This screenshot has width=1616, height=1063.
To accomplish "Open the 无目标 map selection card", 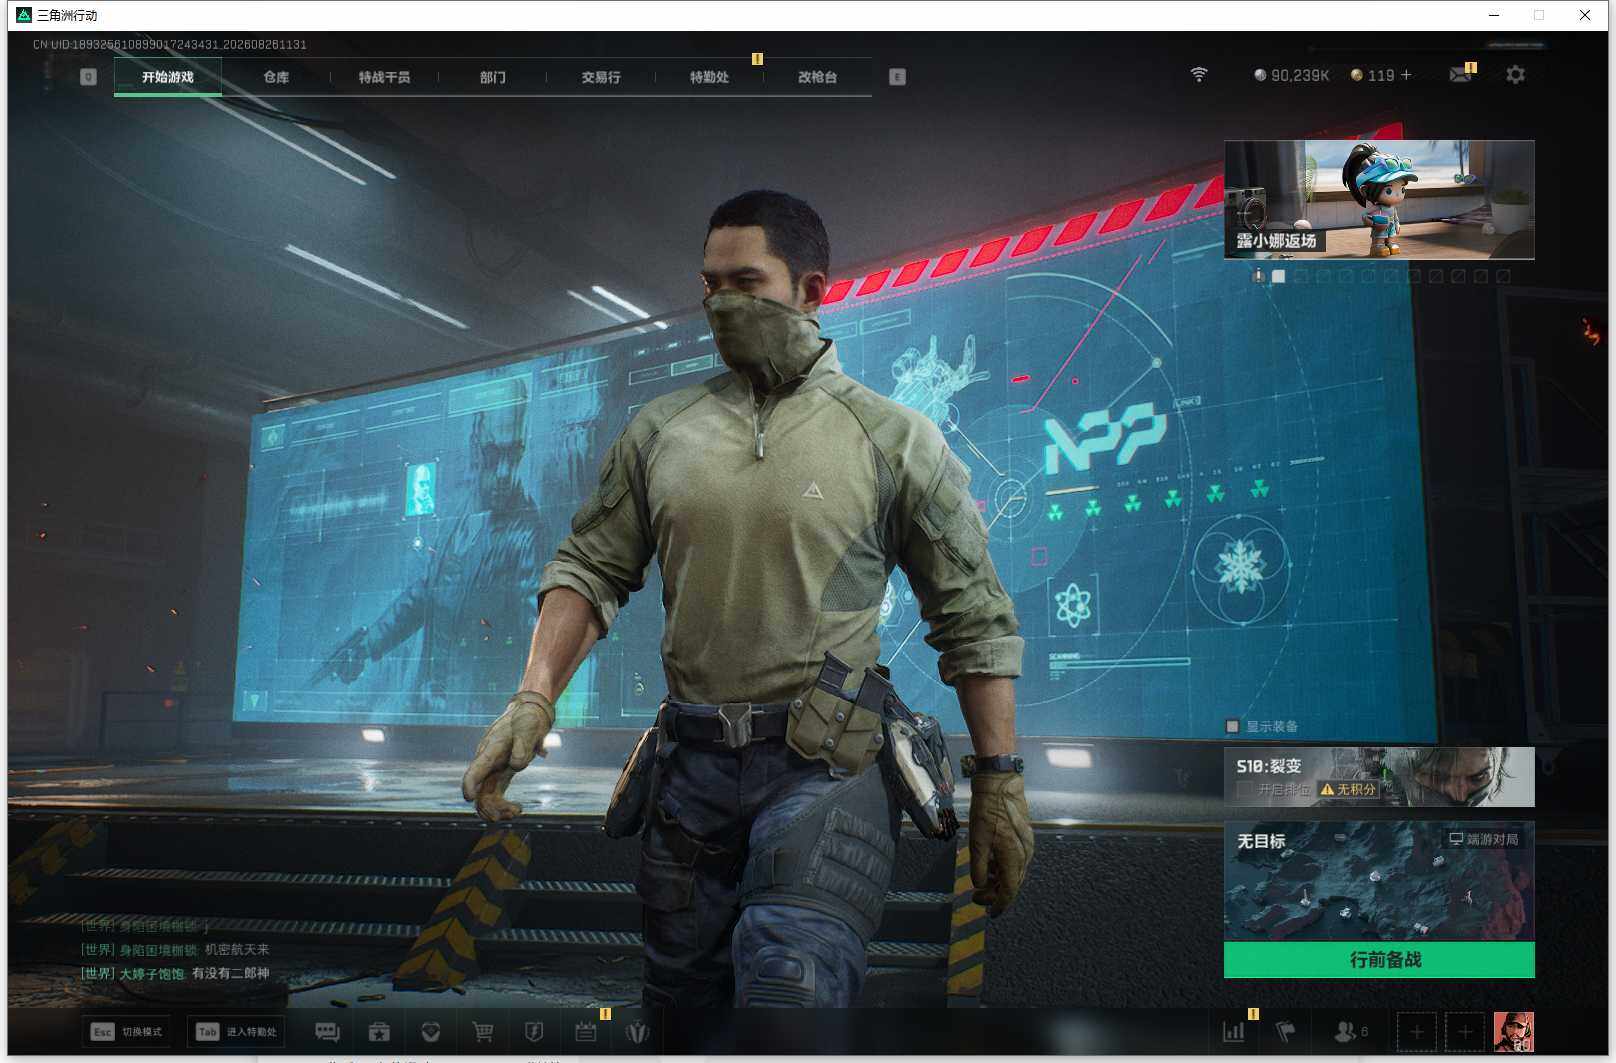I will coord(1379,881).
